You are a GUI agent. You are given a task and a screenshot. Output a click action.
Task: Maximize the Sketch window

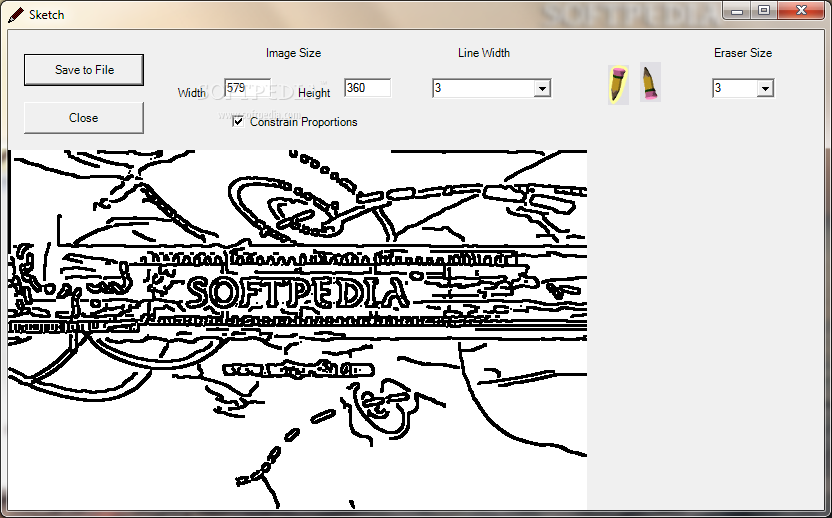[x=764, y=10]
